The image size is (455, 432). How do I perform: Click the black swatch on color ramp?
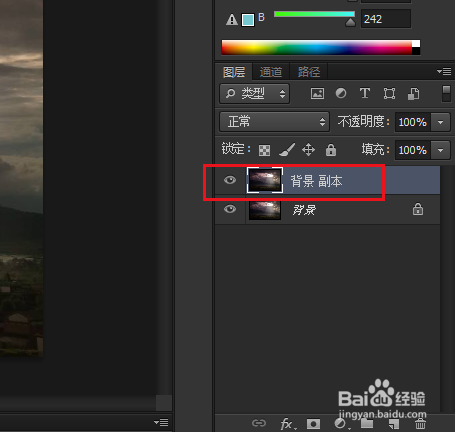pyautogui.click(x=416, y=51)
